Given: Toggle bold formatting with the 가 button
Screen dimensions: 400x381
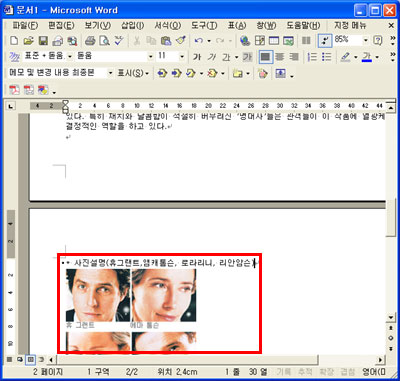Looking at the screenshot, I should tap(197, 57).
